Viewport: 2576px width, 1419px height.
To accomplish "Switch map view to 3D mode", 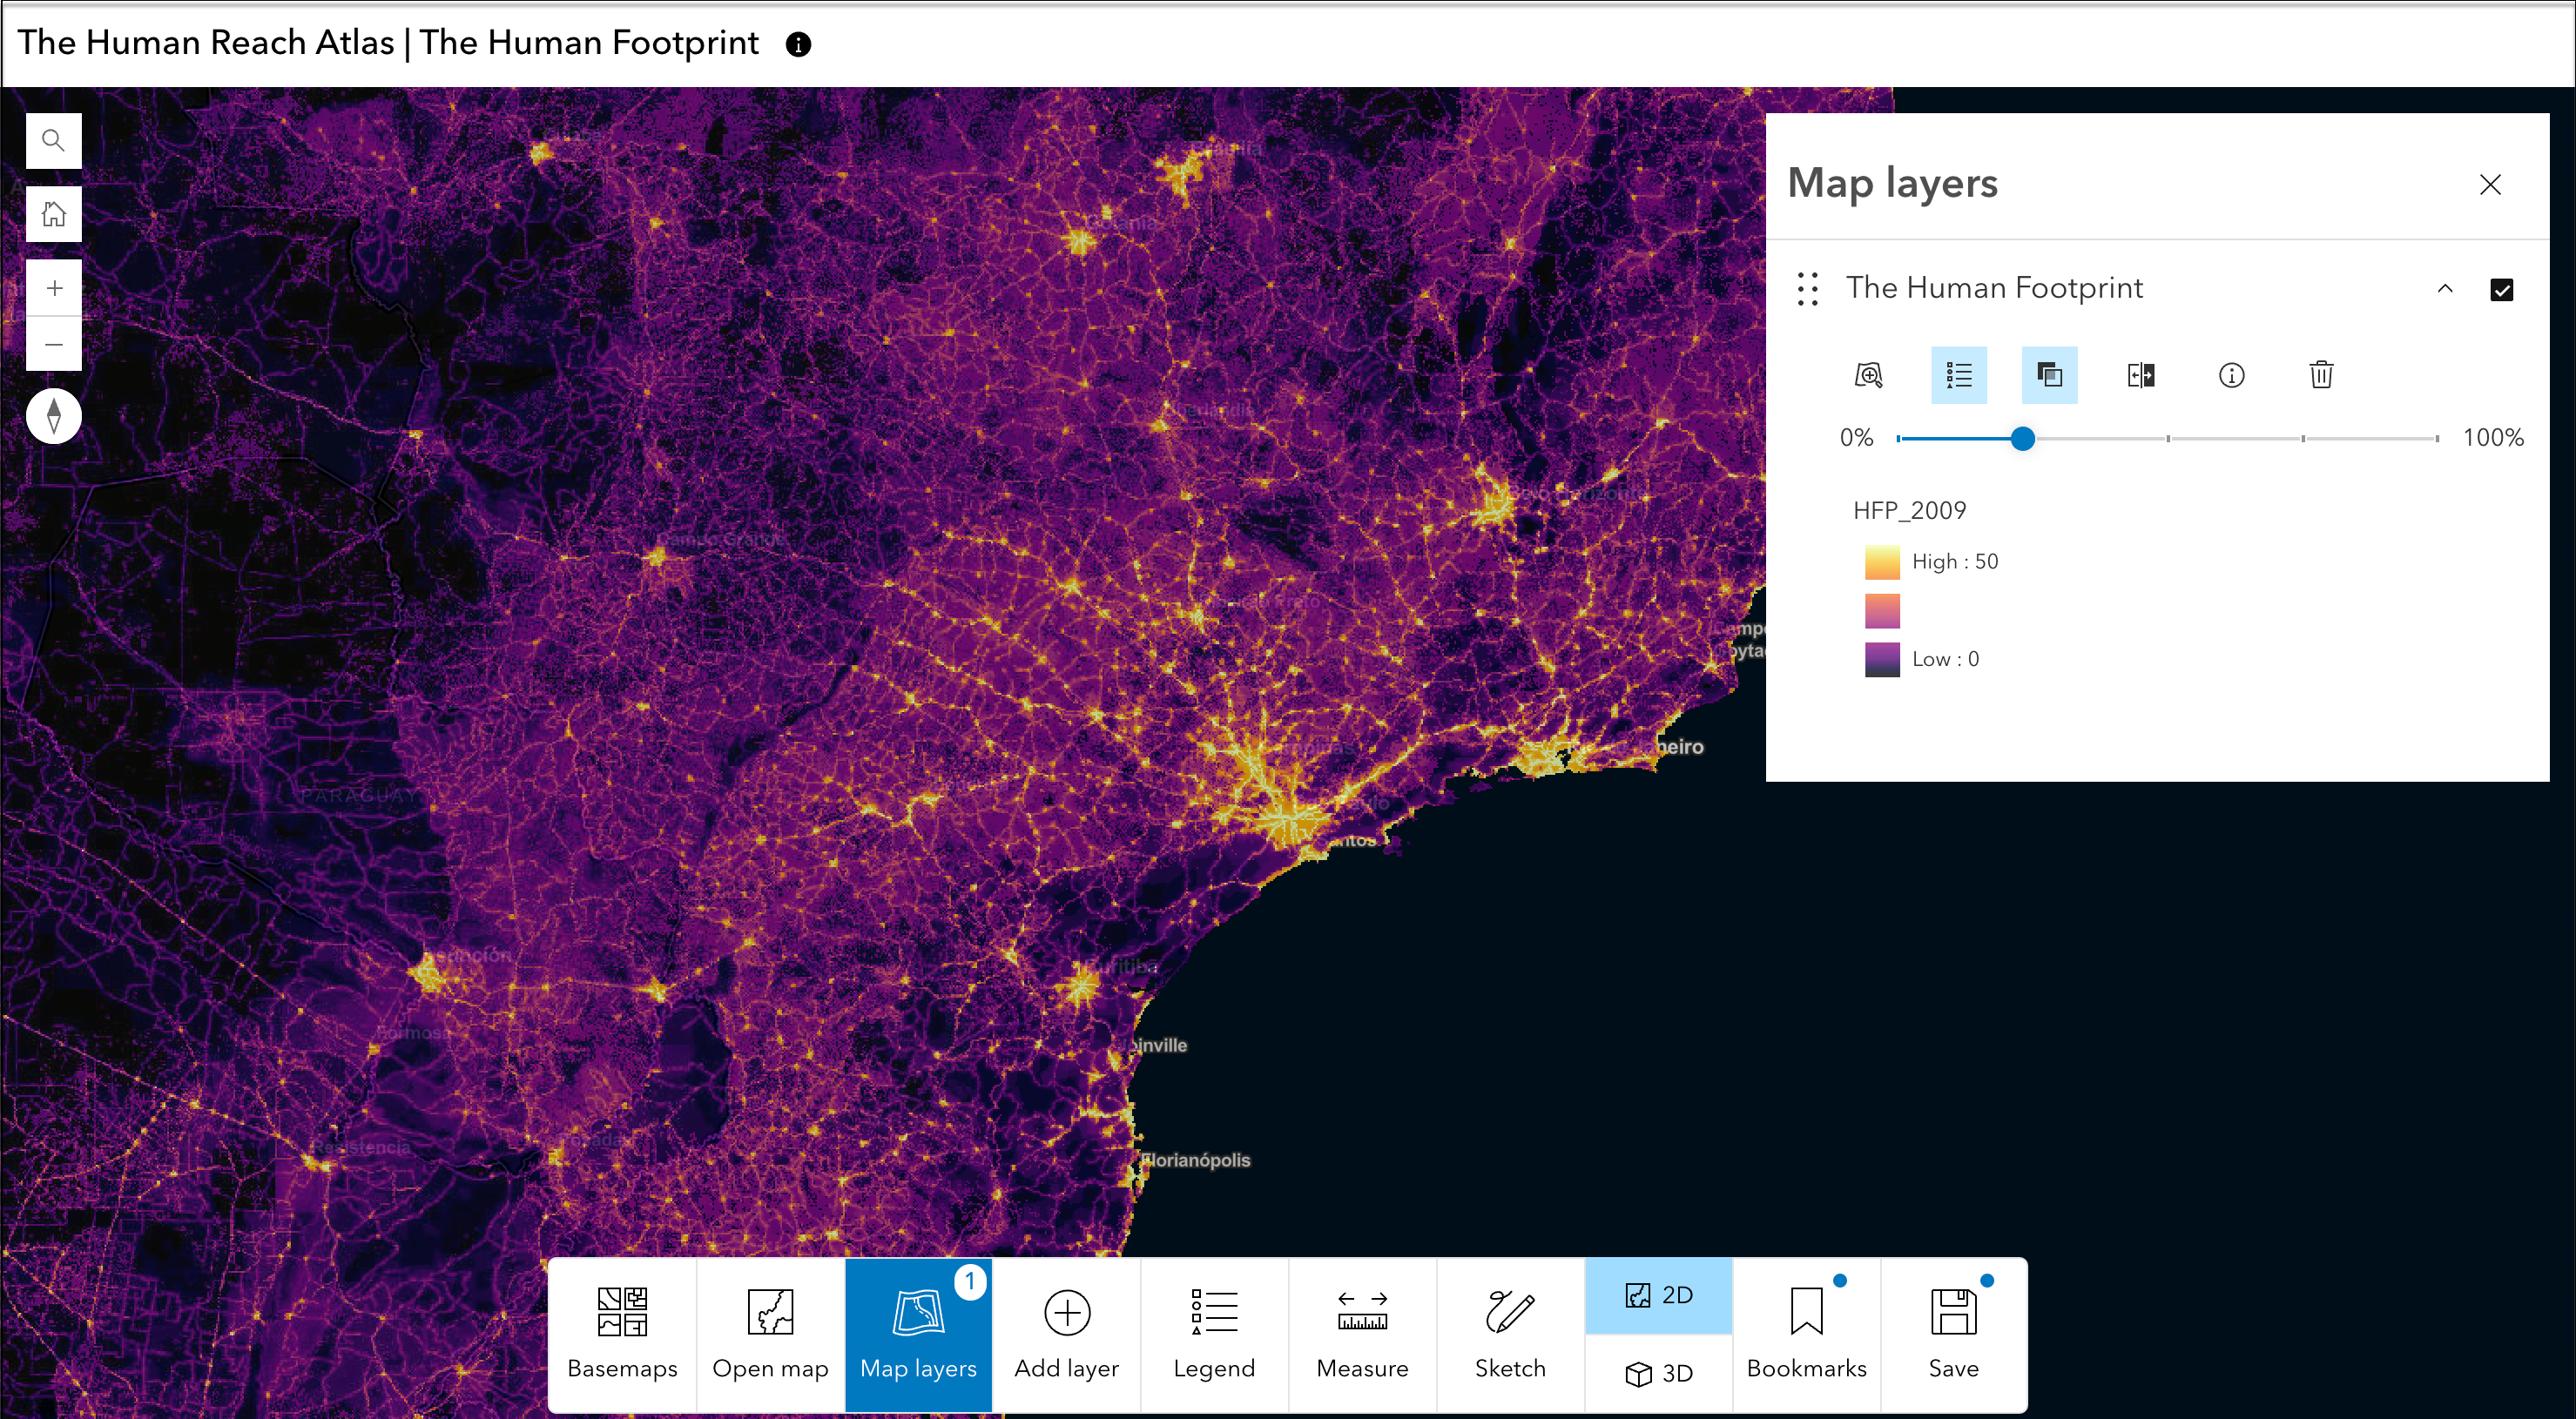I will click(x=1659, y=1374).
